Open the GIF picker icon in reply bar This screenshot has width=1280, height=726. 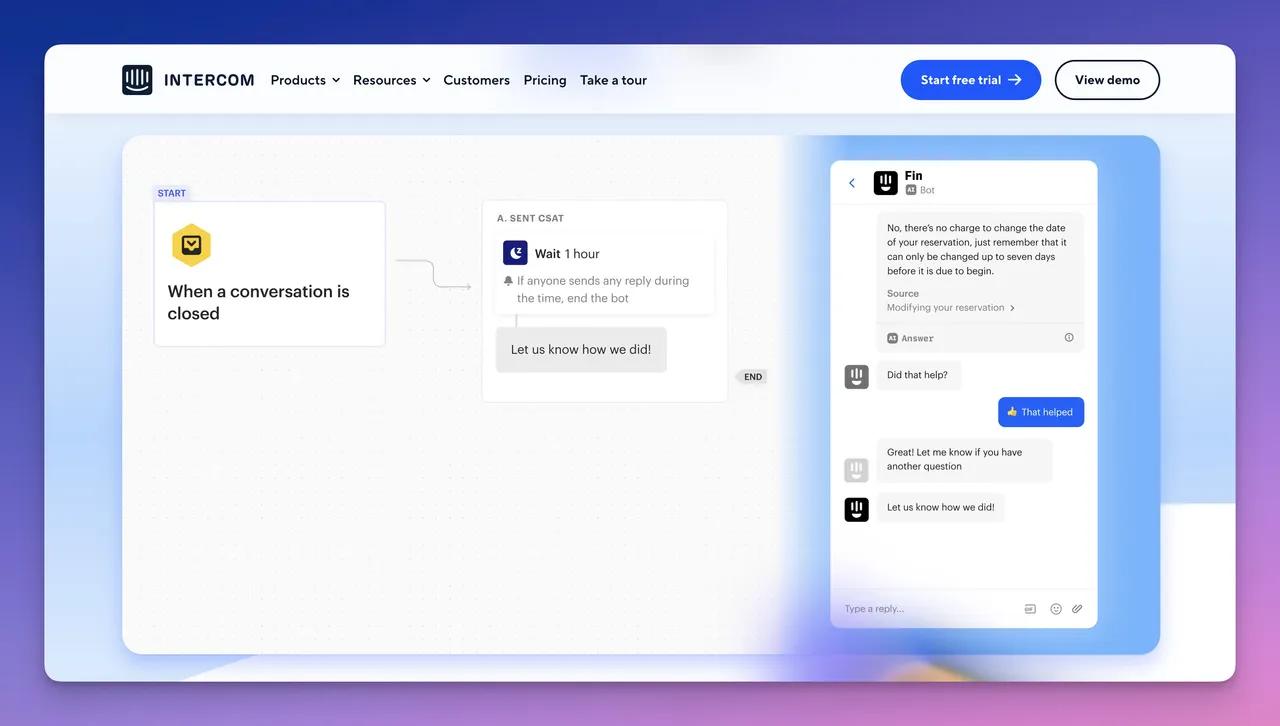tap(1030, 609)
